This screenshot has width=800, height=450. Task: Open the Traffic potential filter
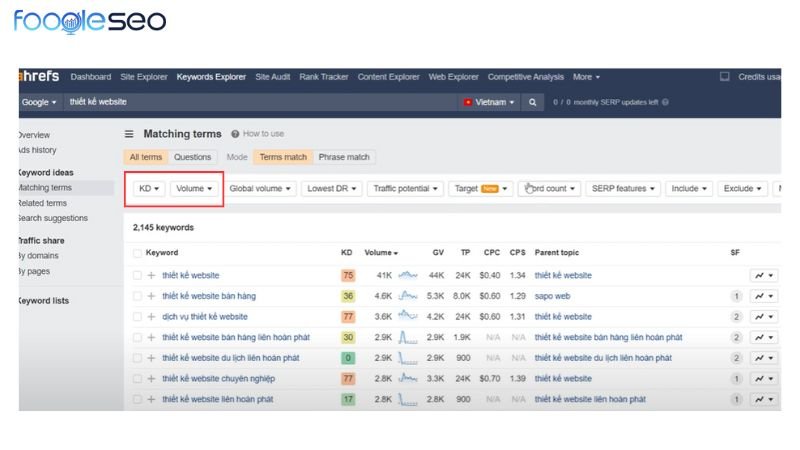[x=405, y=189]
